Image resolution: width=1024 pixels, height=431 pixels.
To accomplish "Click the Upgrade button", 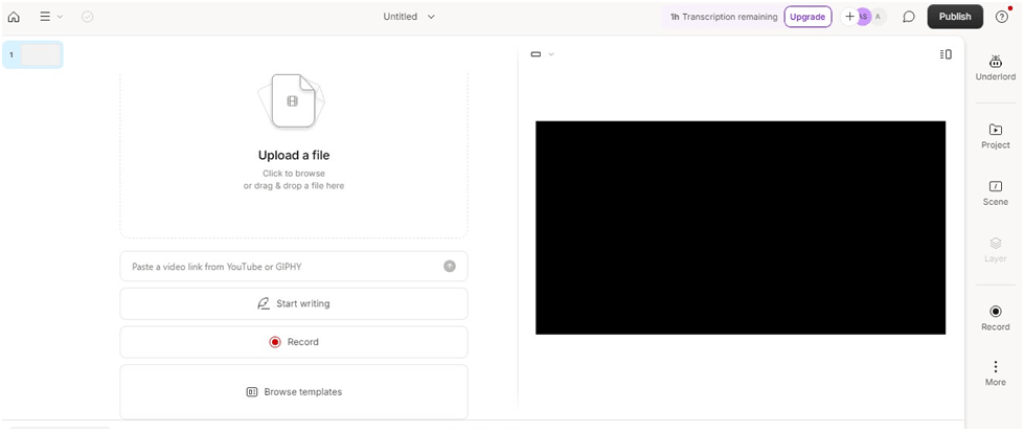I will [x=807, y=17].
